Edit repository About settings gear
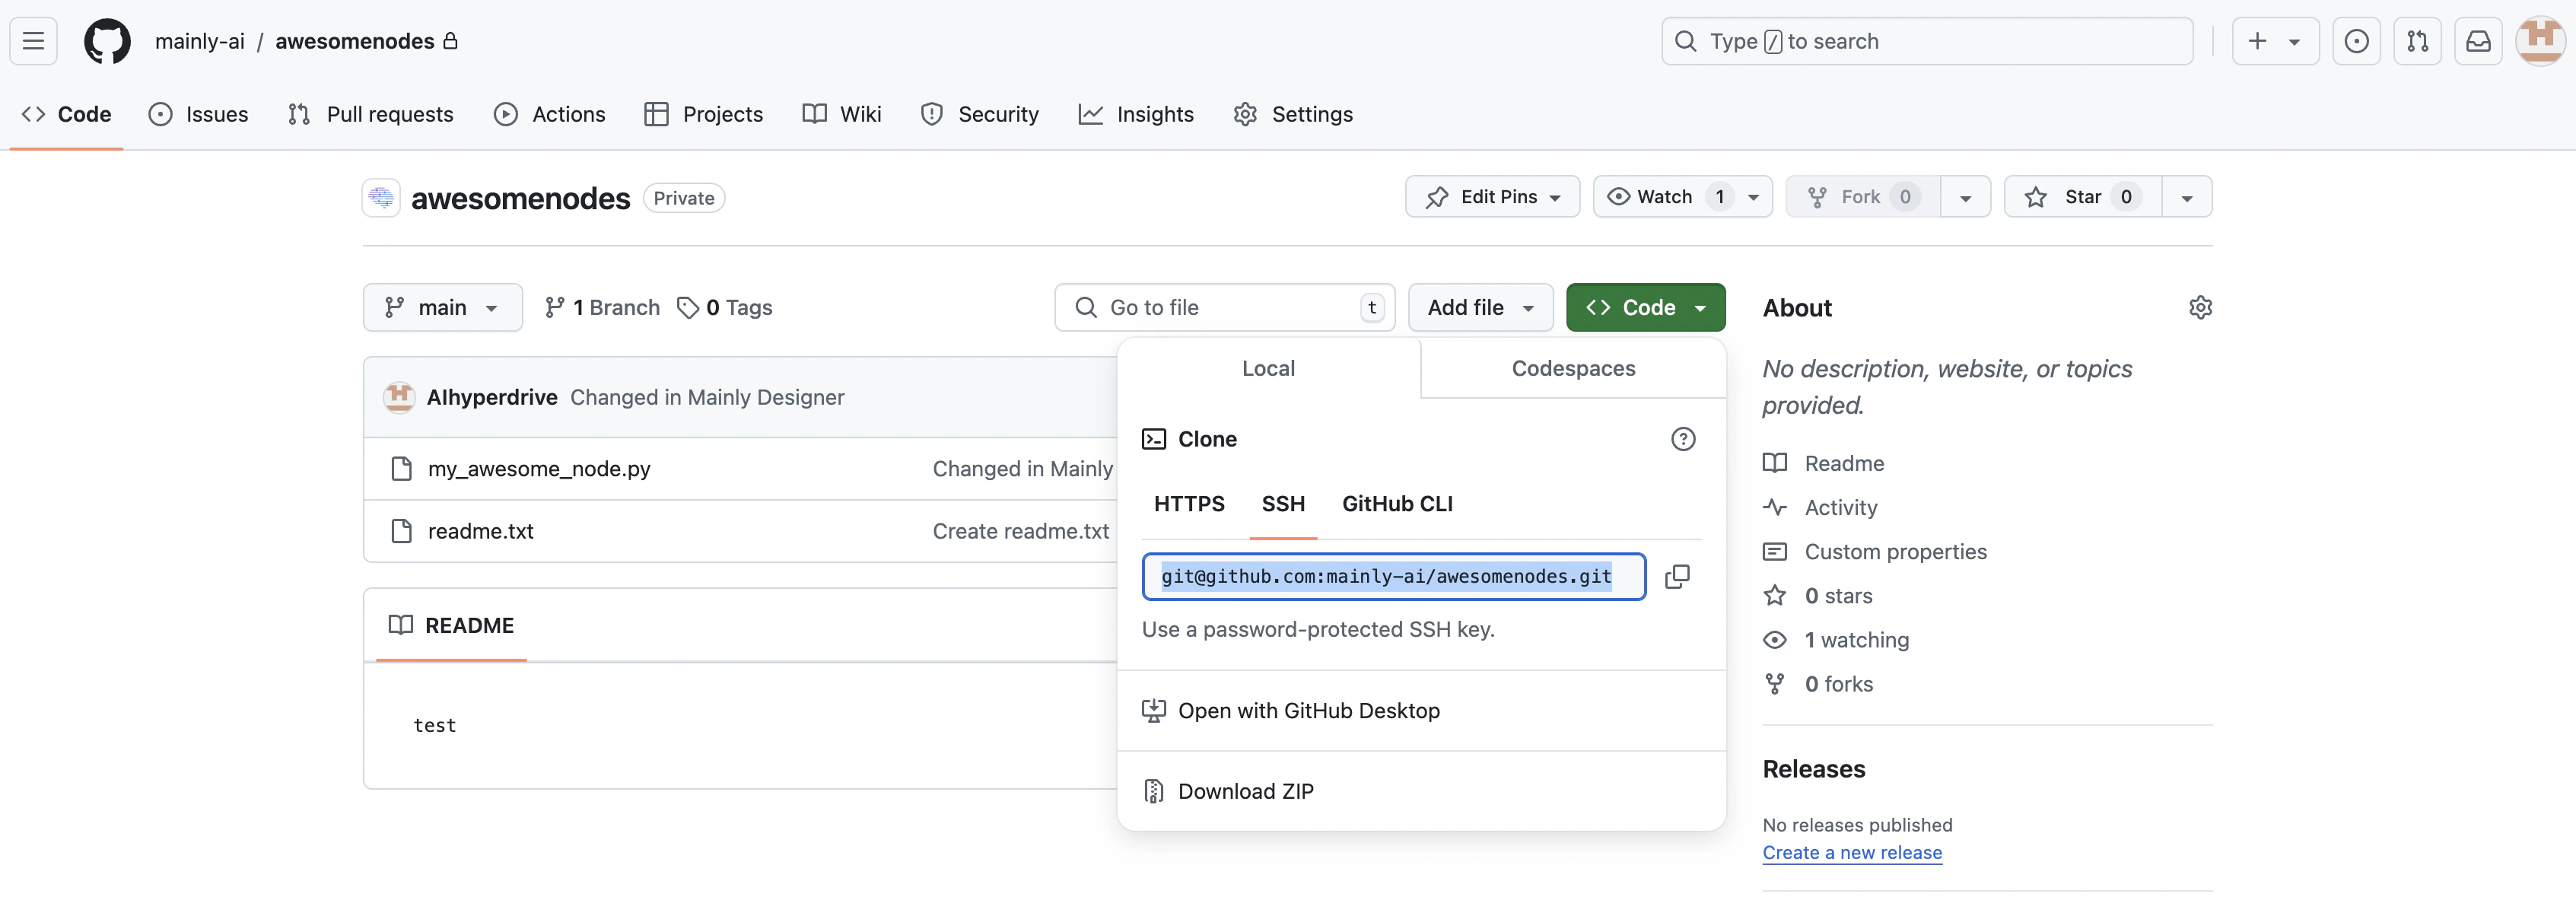This screenshot has height=916, width=2576. pos(2200,307)
